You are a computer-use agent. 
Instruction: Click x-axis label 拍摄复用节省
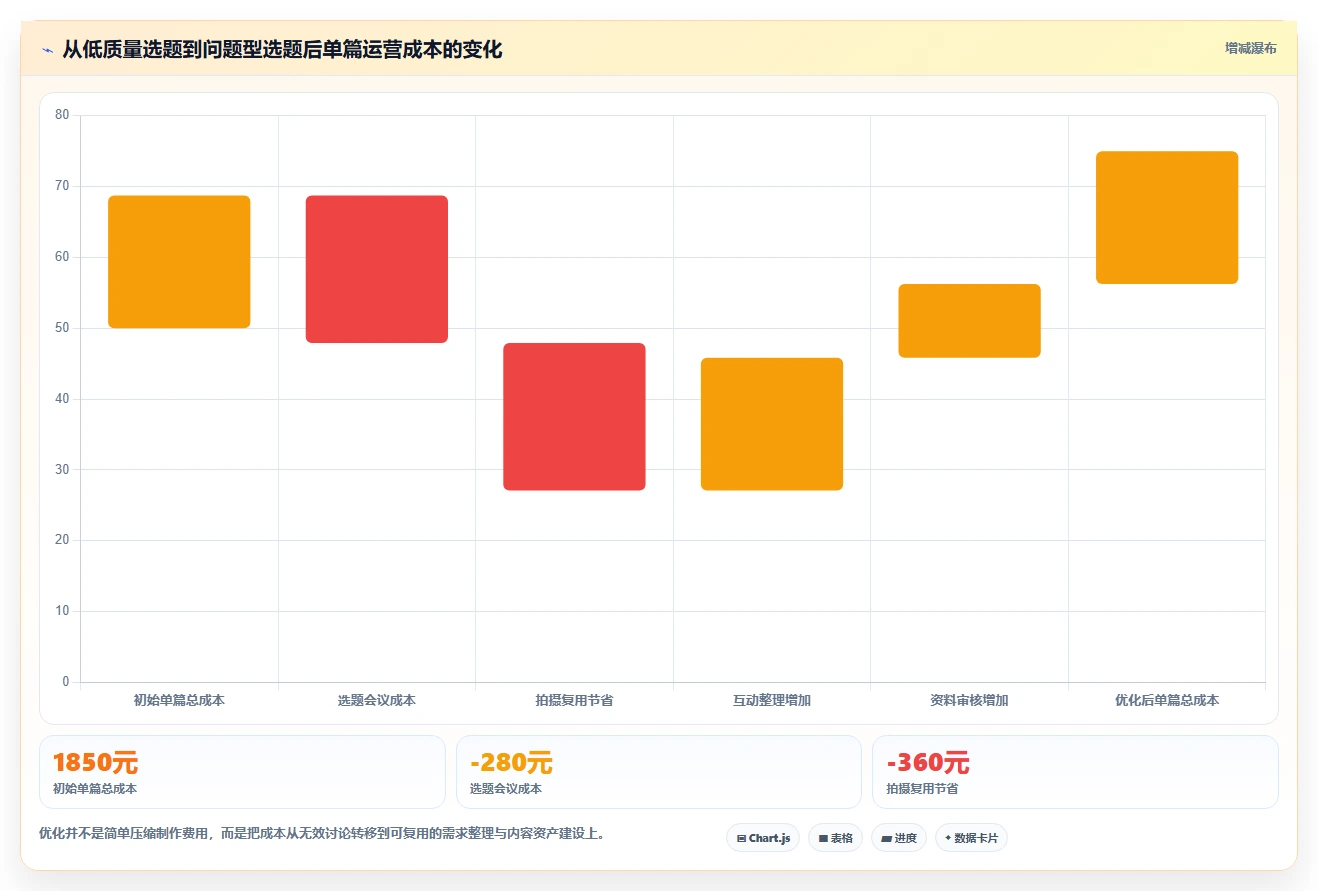(574, 700)
